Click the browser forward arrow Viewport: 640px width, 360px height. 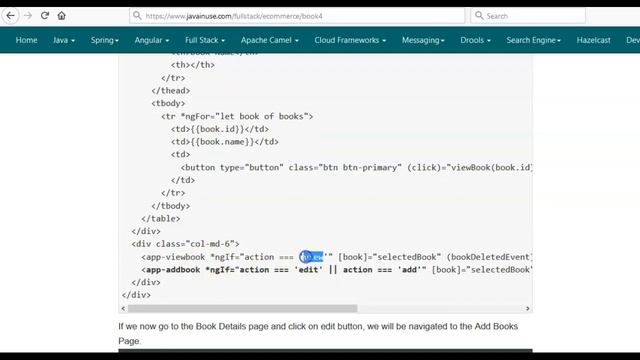point(28,16)
